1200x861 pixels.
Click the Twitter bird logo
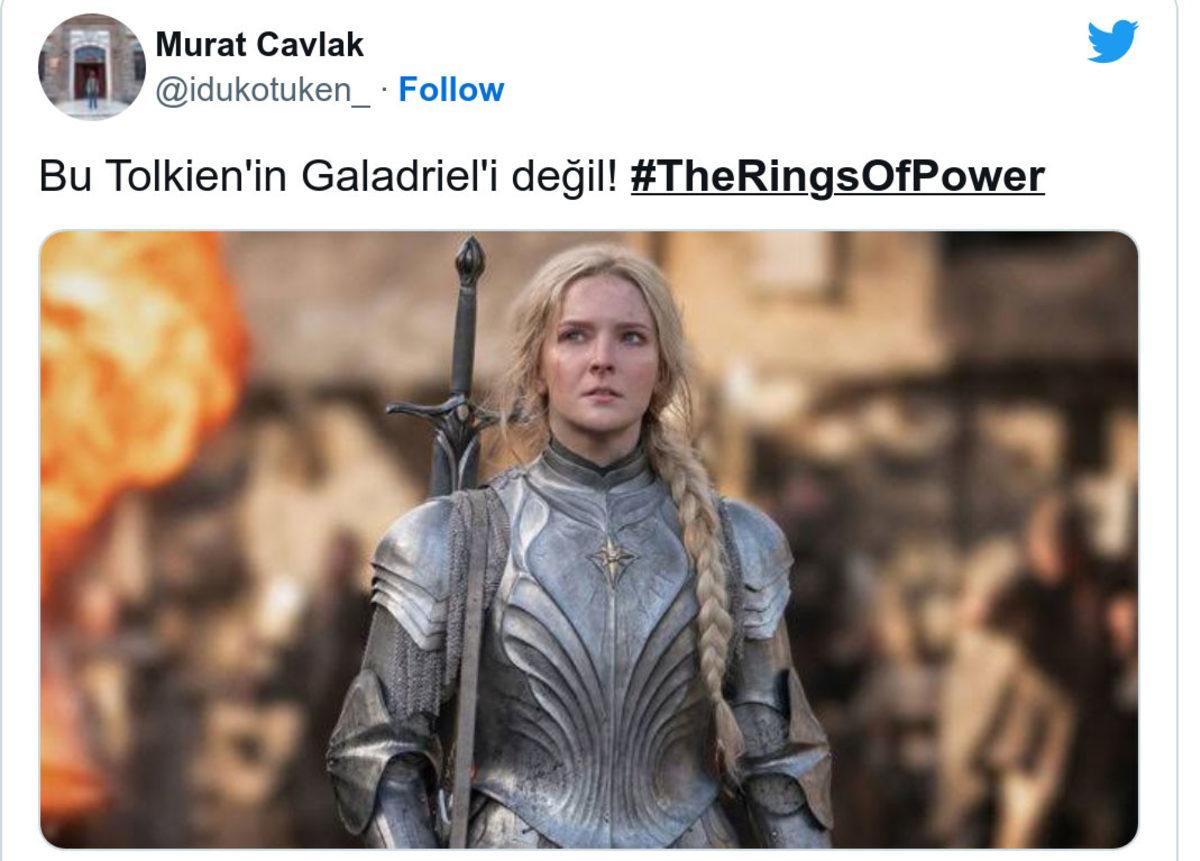[x=1112, y=42]
